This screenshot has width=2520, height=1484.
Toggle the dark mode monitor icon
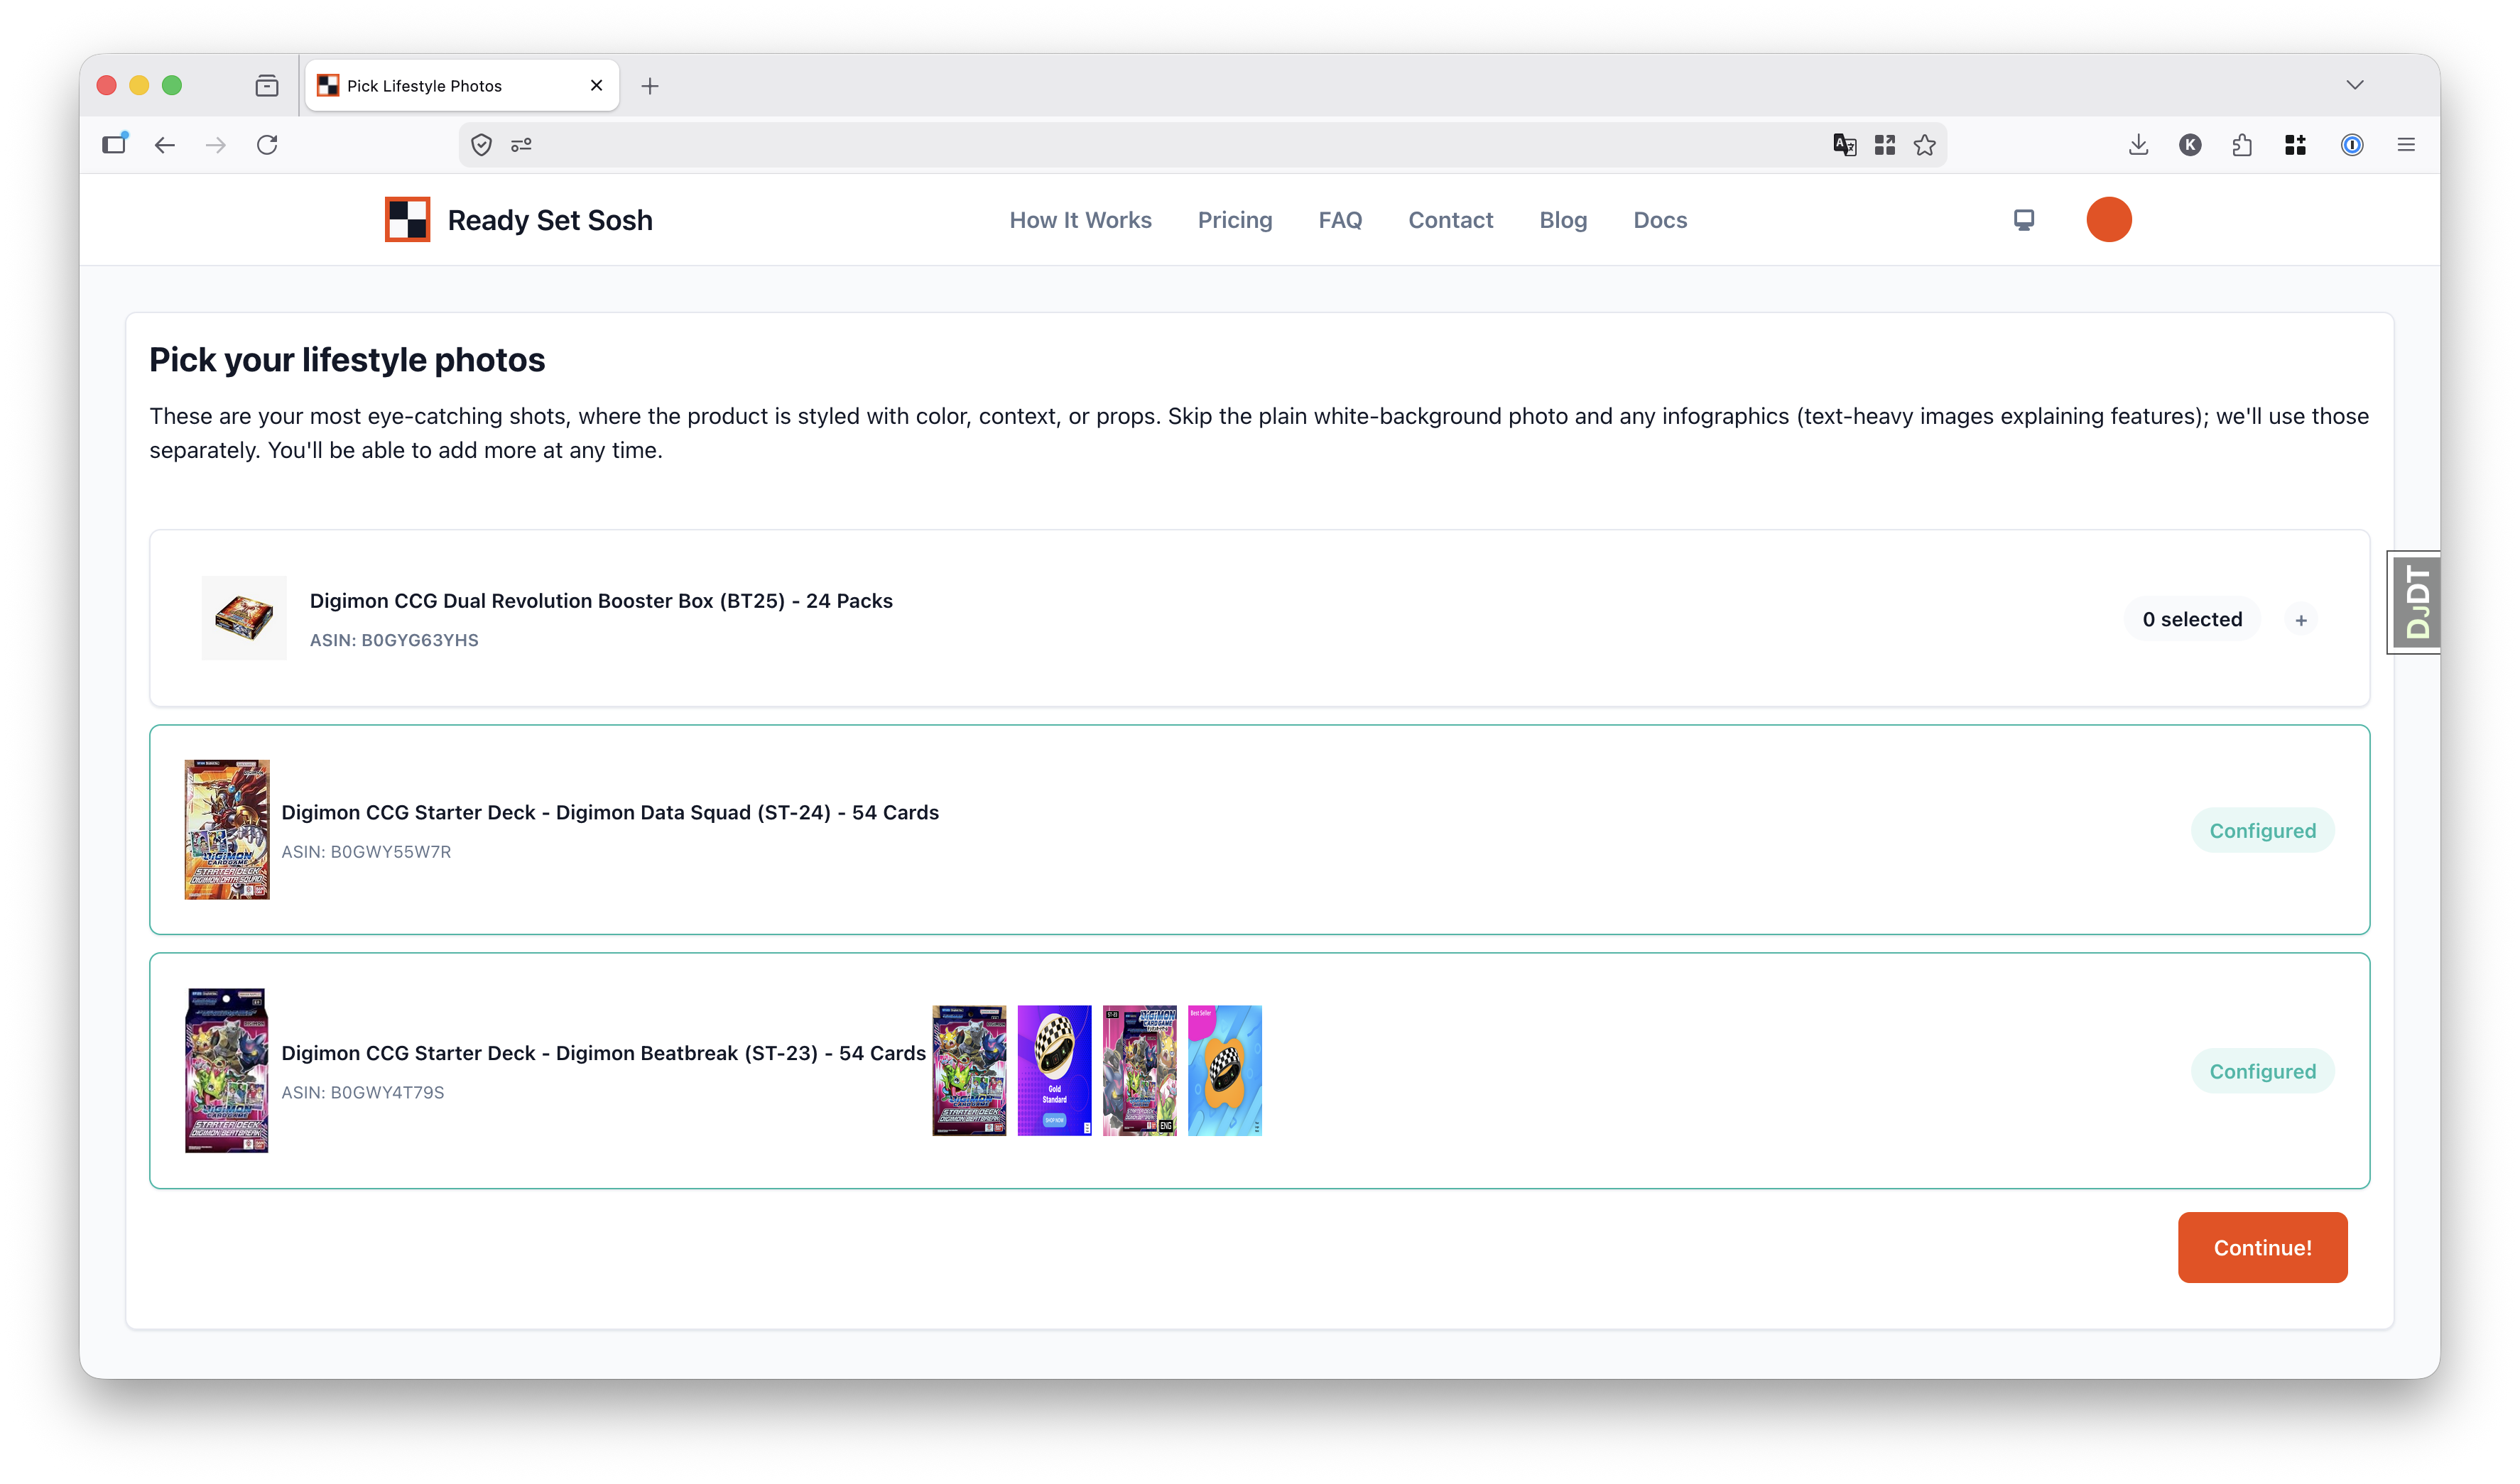point(2023,220)
